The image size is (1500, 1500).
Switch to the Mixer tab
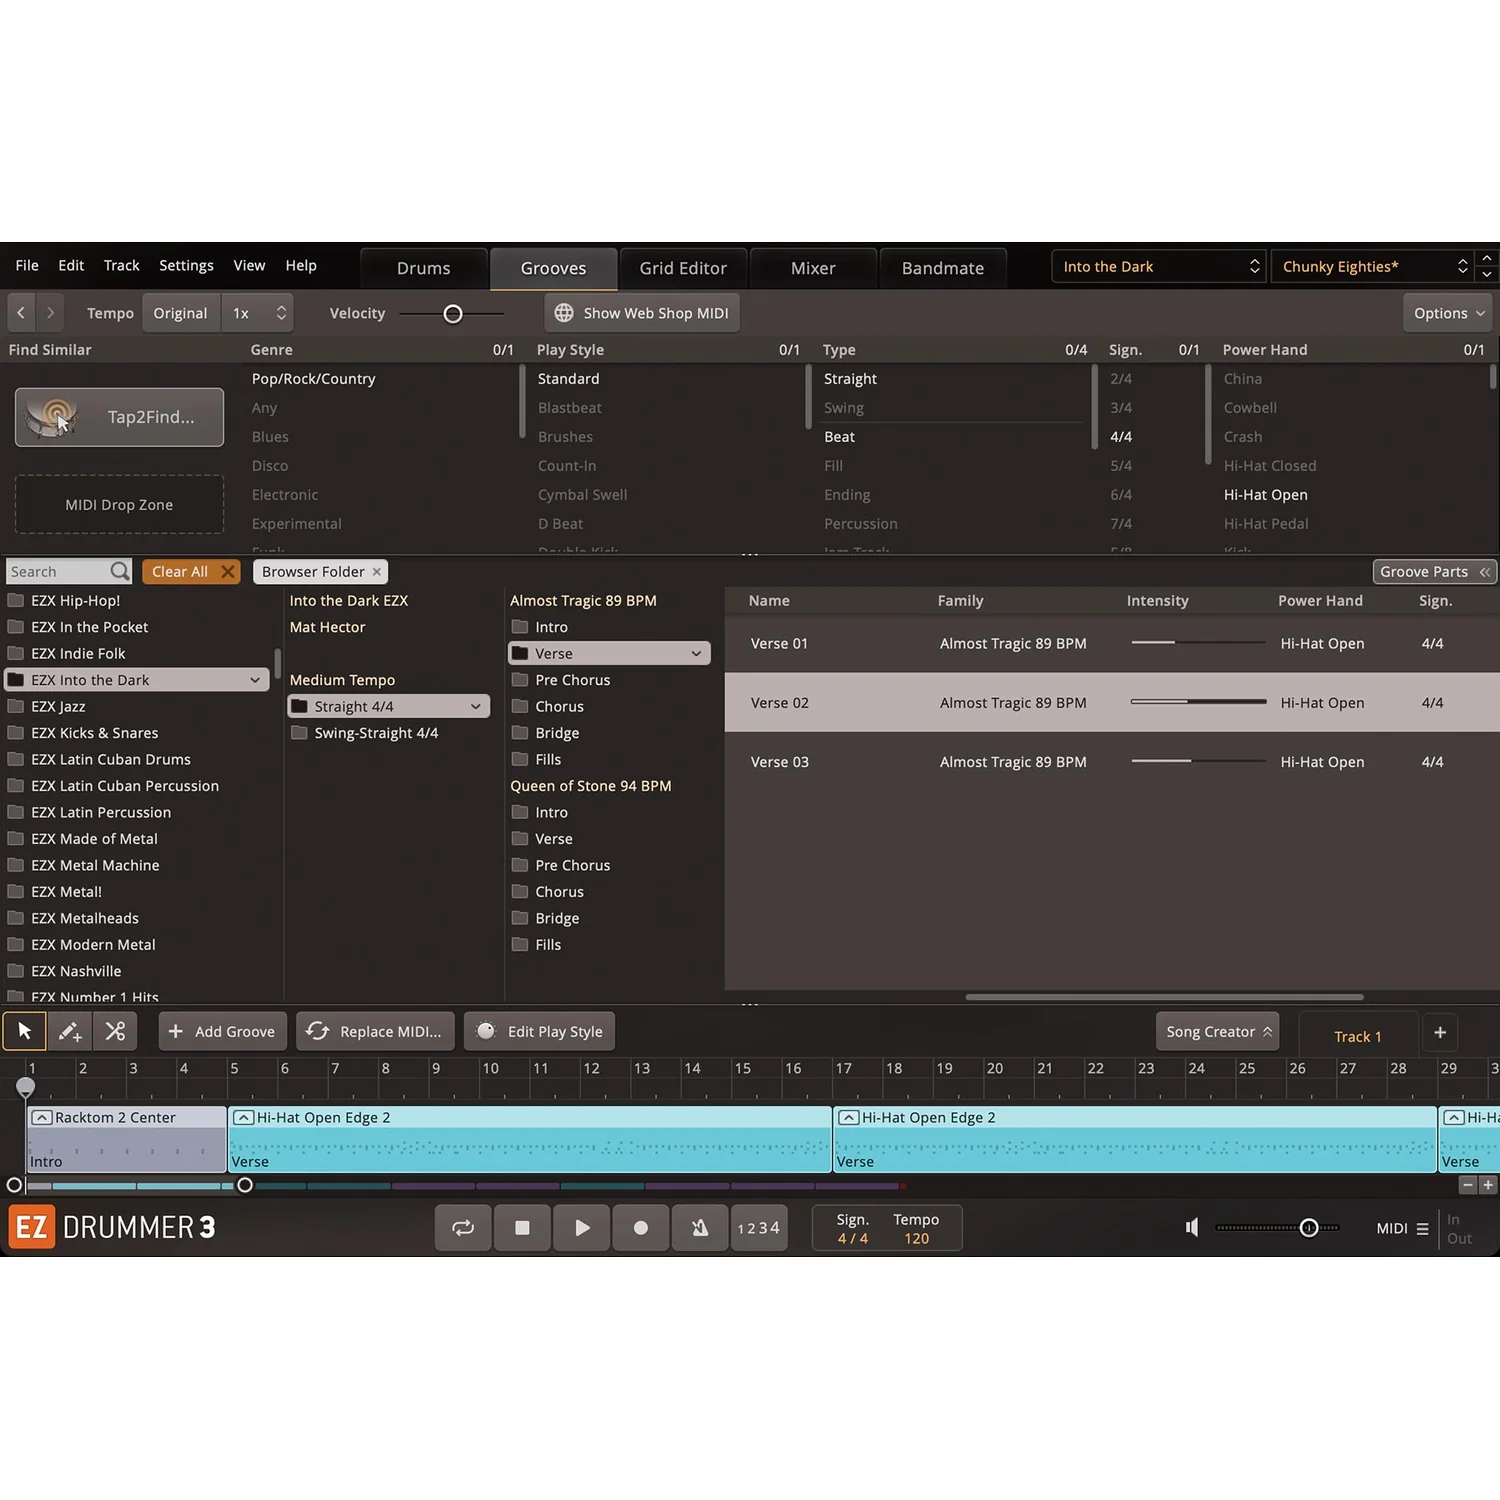pyautogui.click(x=813, y=268)
